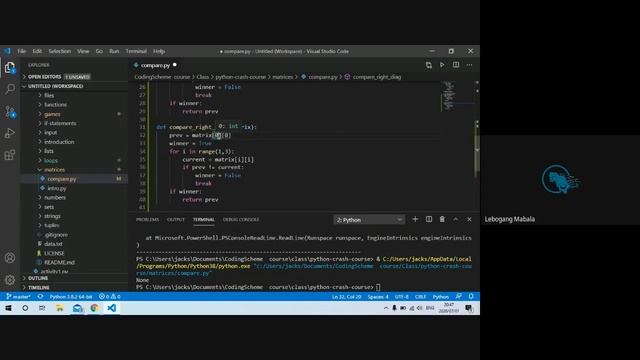Open File Explorer from taskbar
The height and width of the screenshot is (360, 640).
(x=60, y=308)
